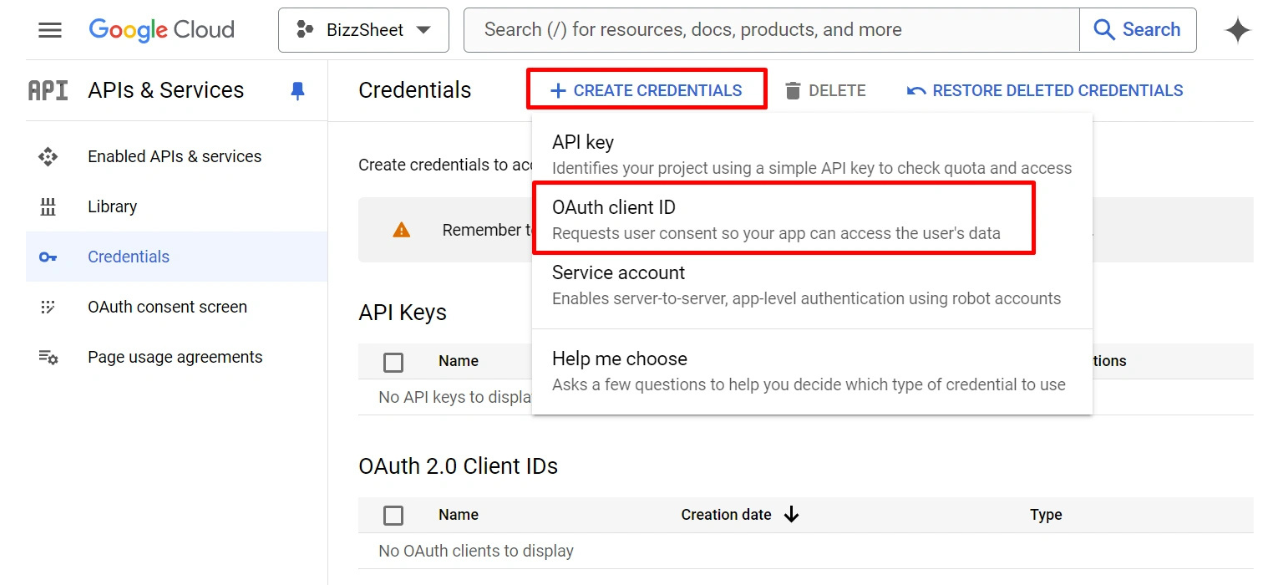The image size is (1280, 585).
Task: Toggle the pin icon next to APIs & Services
Action: pyautogui.click(x=297, y=91)
